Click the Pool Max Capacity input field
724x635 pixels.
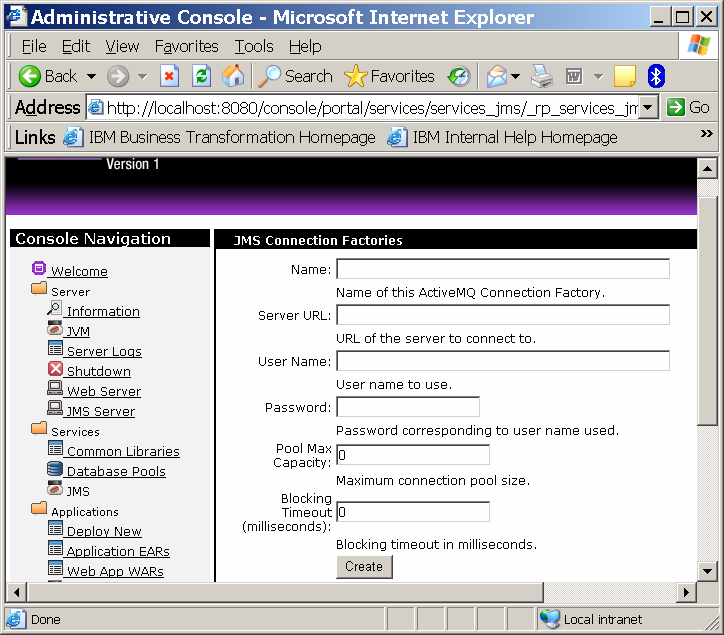click(412, 455)
